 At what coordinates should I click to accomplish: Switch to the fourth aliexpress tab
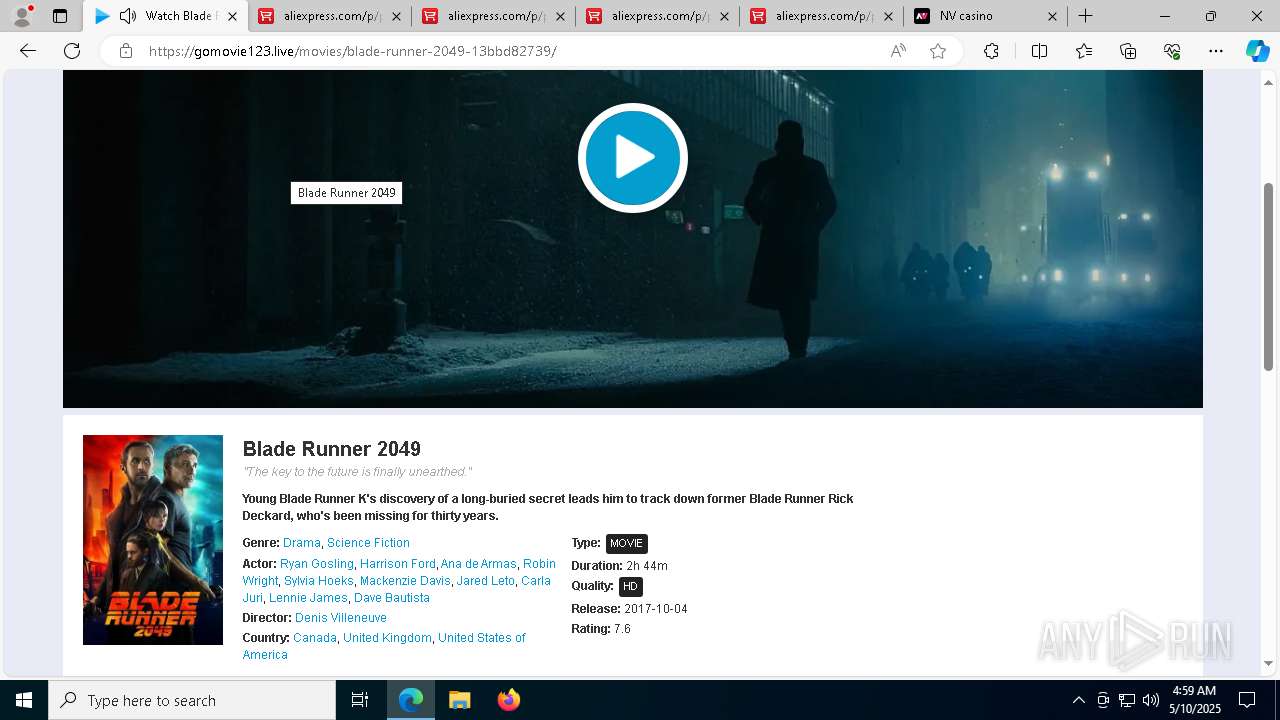tap(822, 16)
